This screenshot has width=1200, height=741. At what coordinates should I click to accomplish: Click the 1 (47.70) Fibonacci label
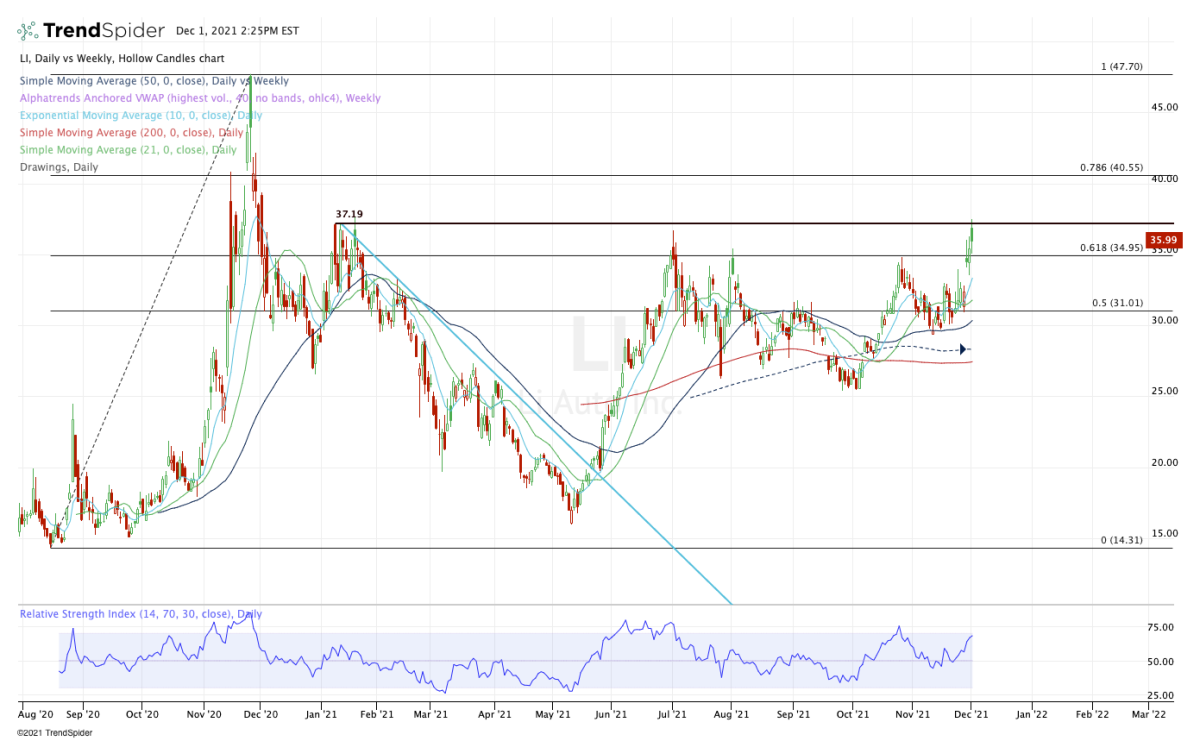pyautogui.click(x=1120, y=67)
